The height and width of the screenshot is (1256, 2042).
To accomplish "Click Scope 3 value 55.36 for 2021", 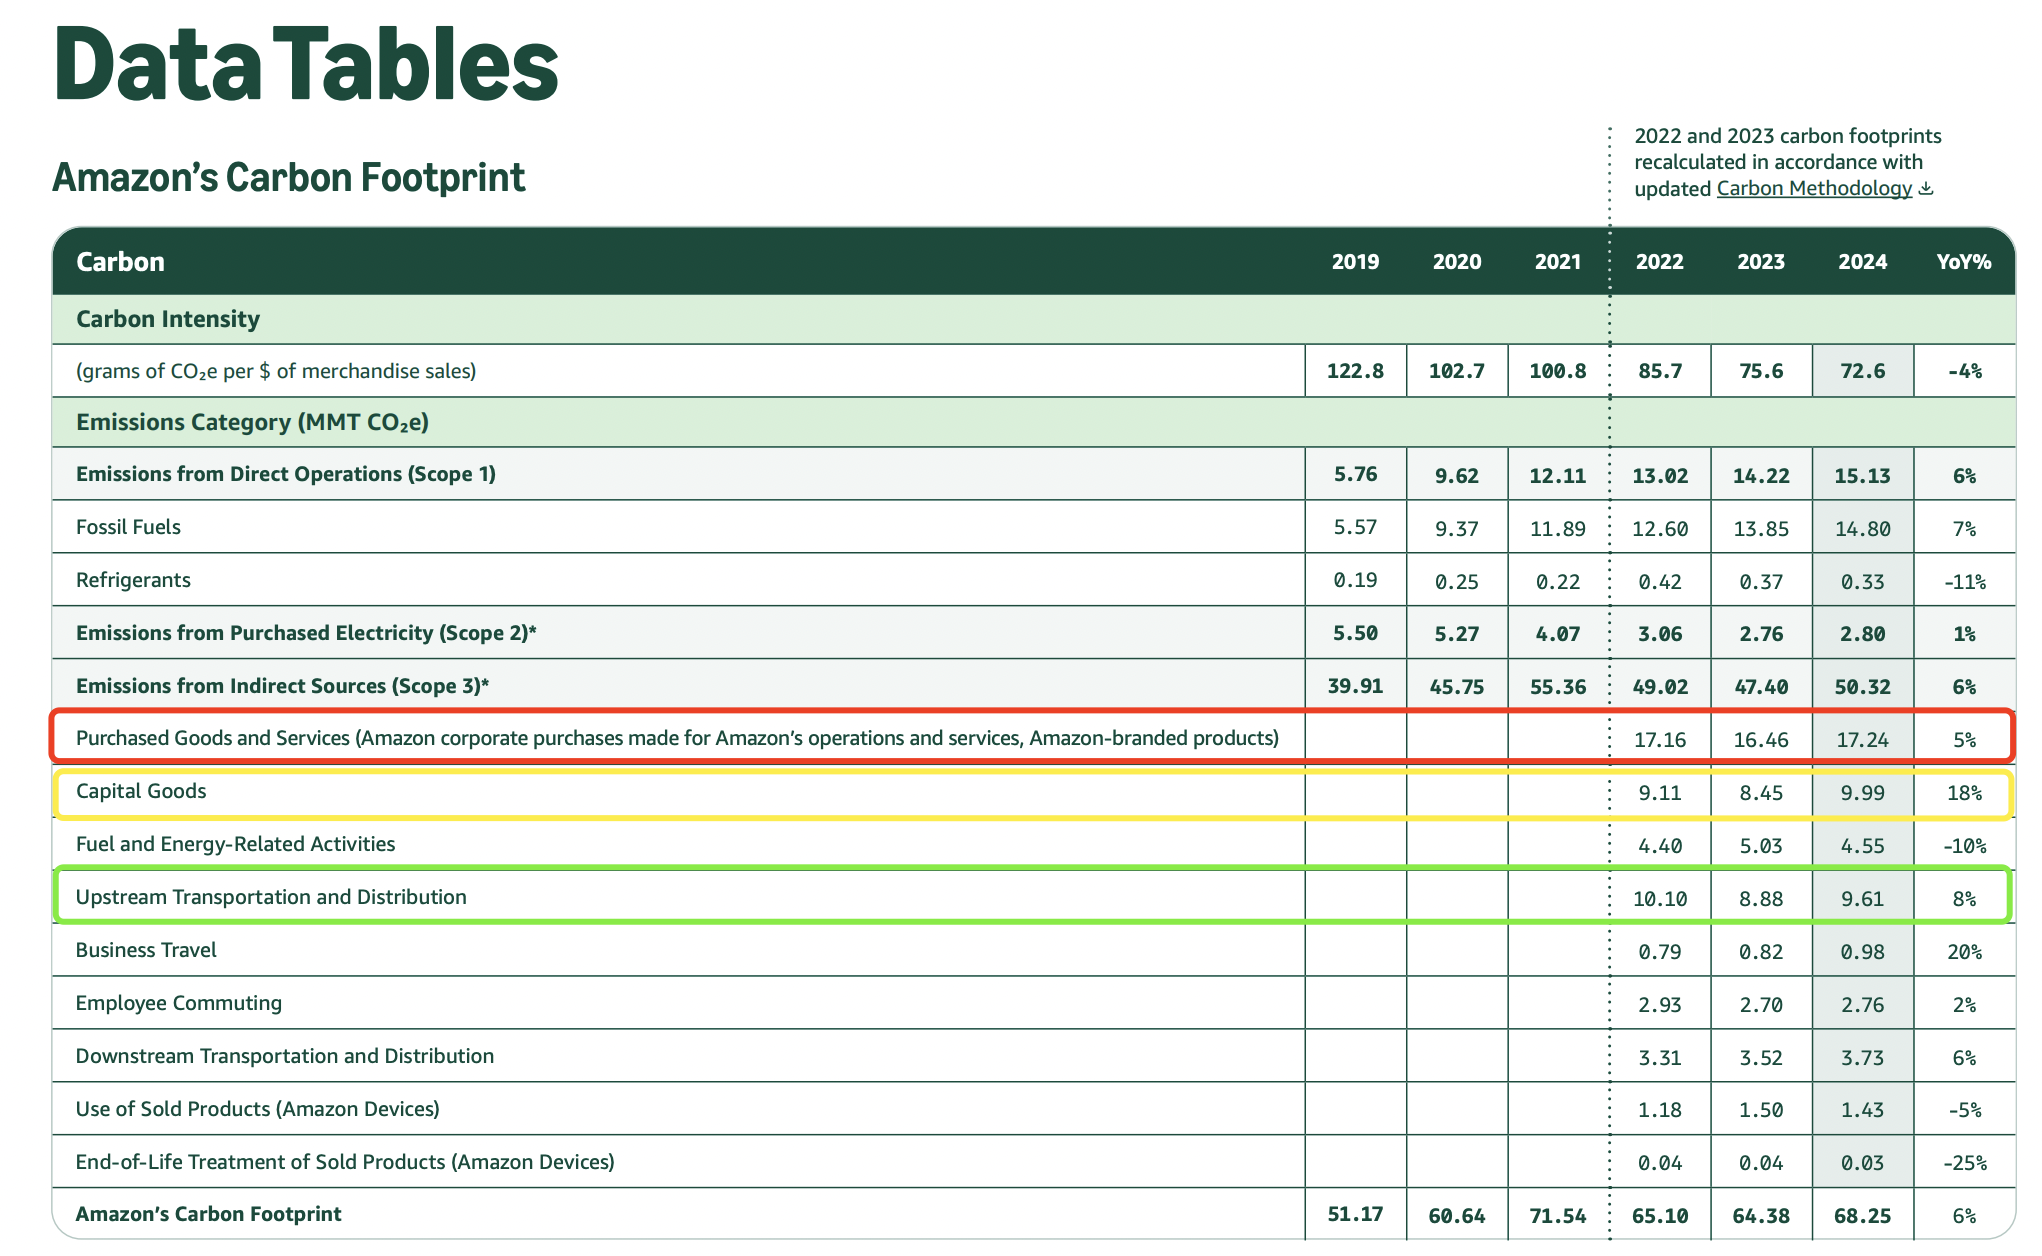I will point(1558,687).
